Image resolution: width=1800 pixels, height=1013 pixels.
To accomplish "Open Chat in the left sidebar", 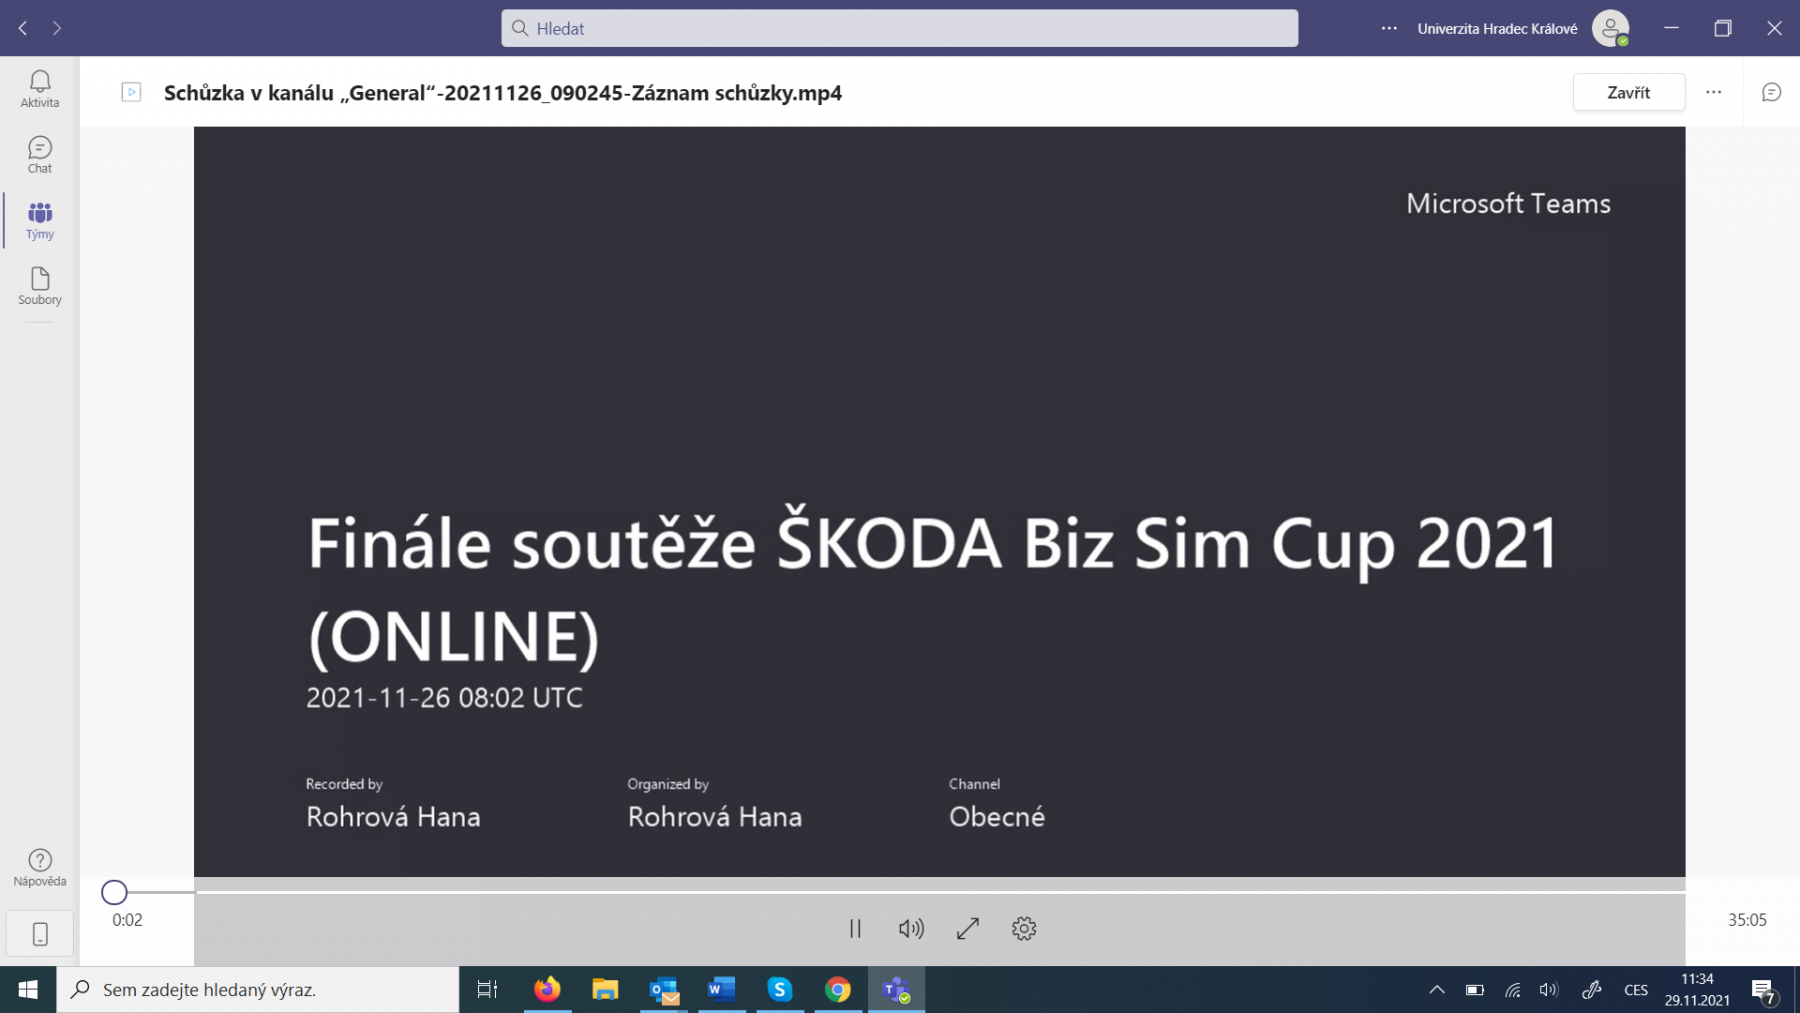I will 40,154.
